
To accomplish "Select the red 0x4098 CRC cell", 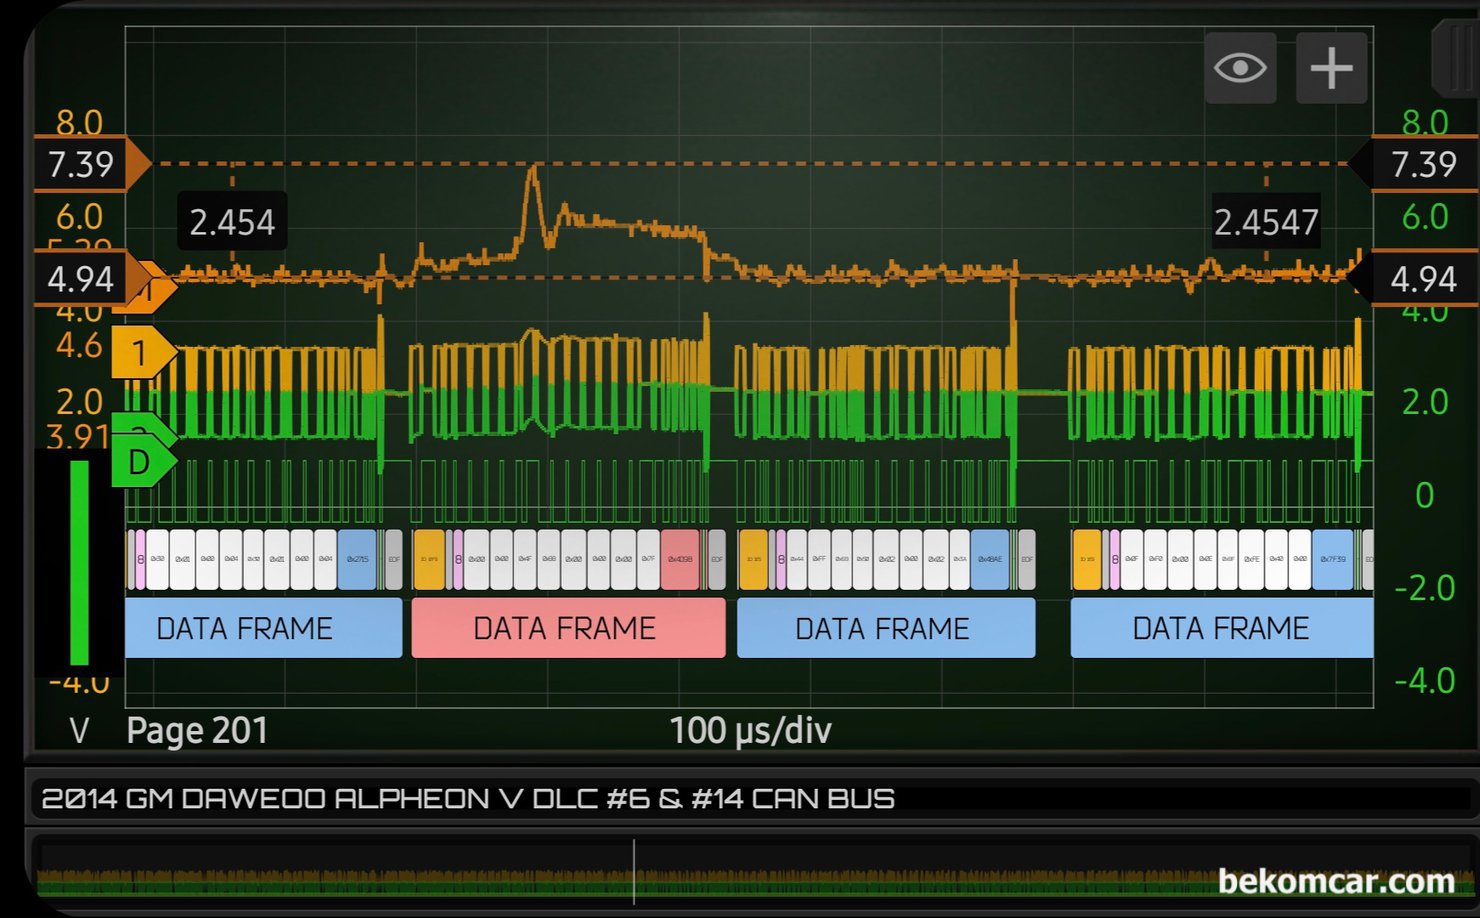I will (679, 559).
